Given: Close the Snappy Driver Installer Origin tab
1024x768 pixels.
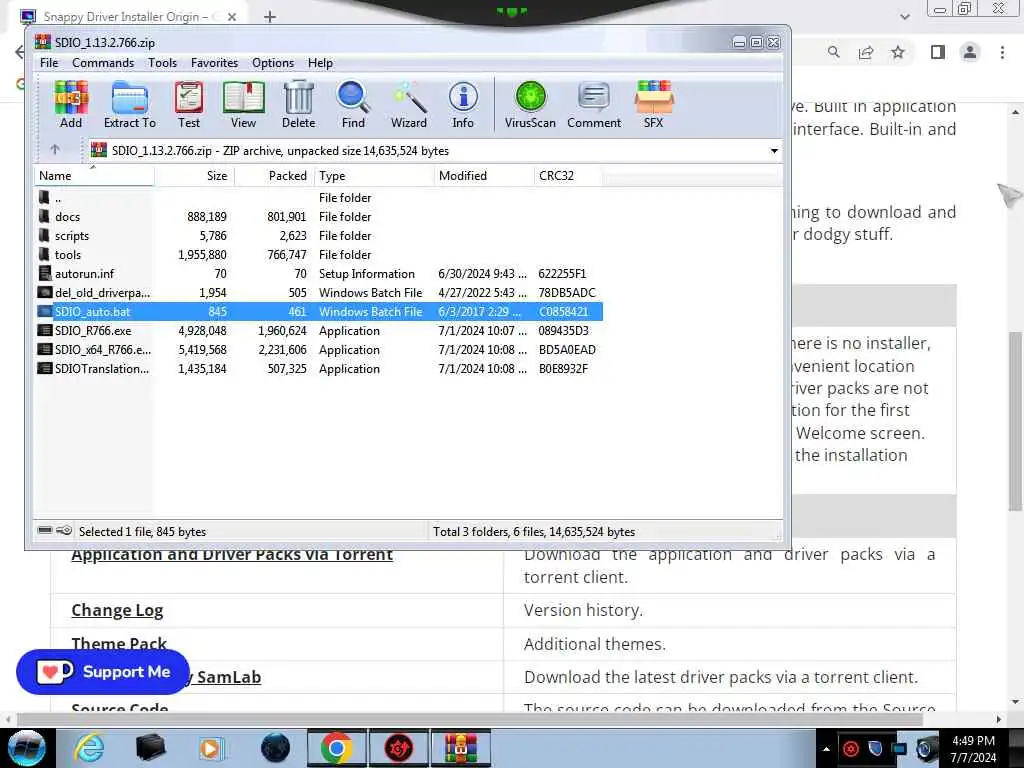Looking at the screenshot, I should pos(232,17).
